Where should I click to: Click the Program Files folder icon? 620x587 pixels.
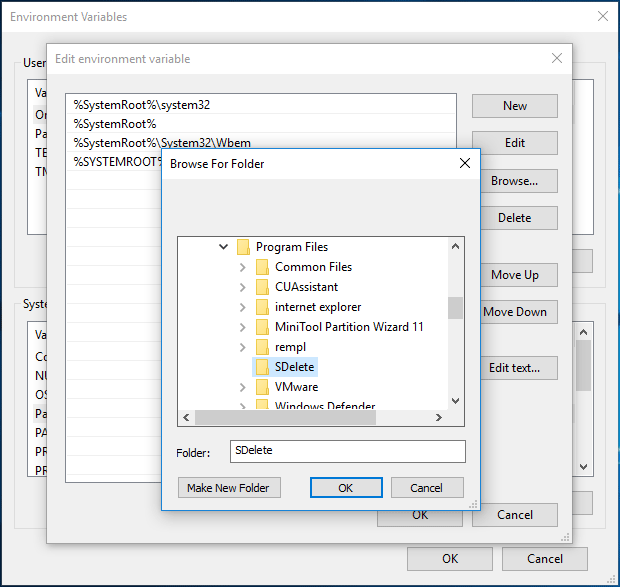click(243, 247)
